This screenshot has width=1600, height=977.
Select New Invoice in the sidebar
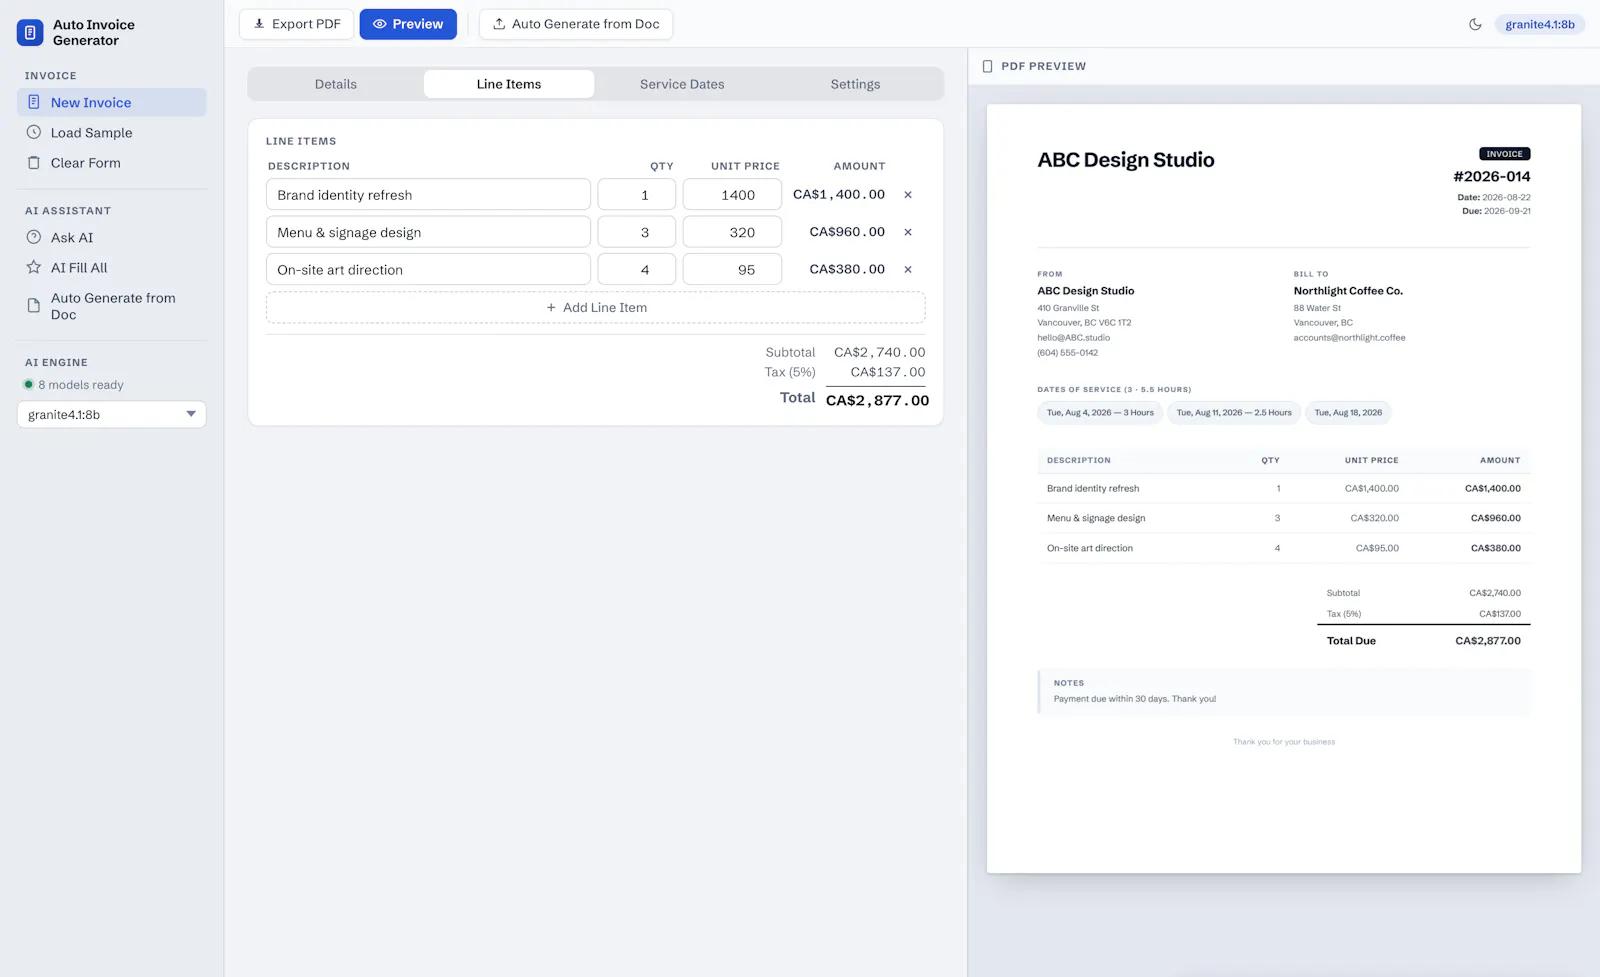tap(112, 102)
